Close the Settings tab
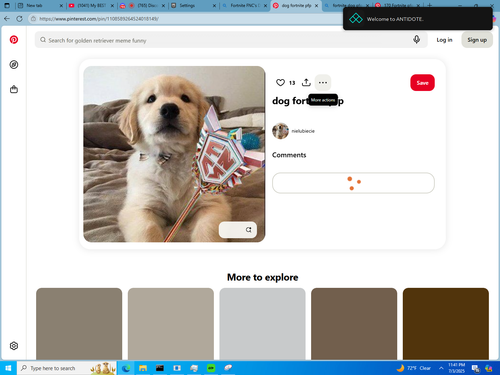 [x=214, y=6]
